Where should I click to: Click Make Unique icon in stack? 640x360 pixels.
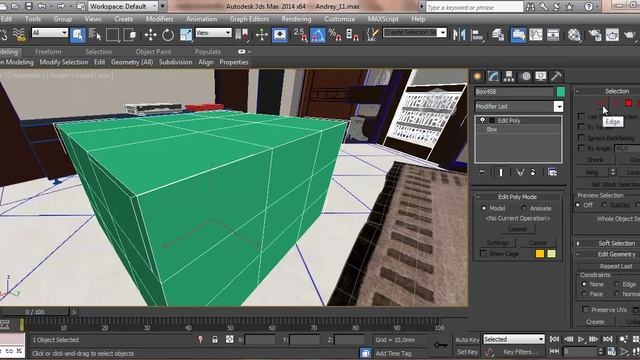(x=520, y=172)
